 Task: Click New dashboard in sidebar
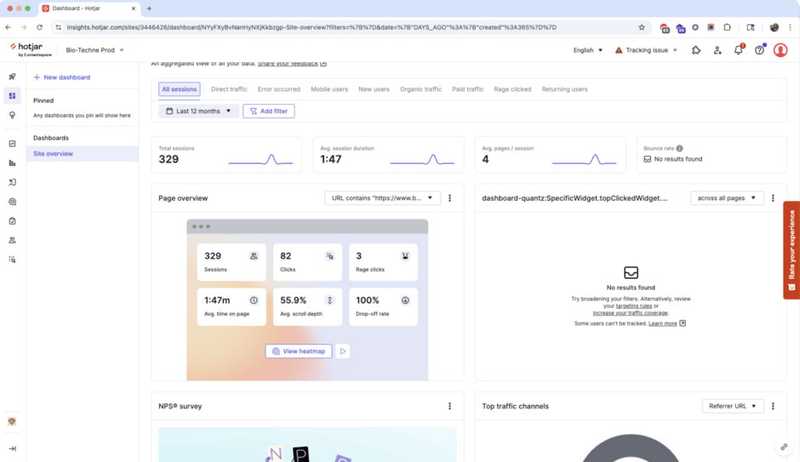(x=62, y=78)
